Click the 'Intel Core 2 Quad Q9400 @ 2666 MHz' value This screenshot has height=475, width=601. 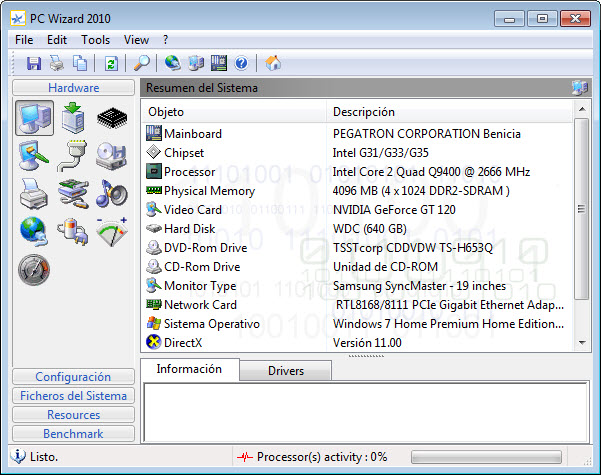[x=431, y=172]
